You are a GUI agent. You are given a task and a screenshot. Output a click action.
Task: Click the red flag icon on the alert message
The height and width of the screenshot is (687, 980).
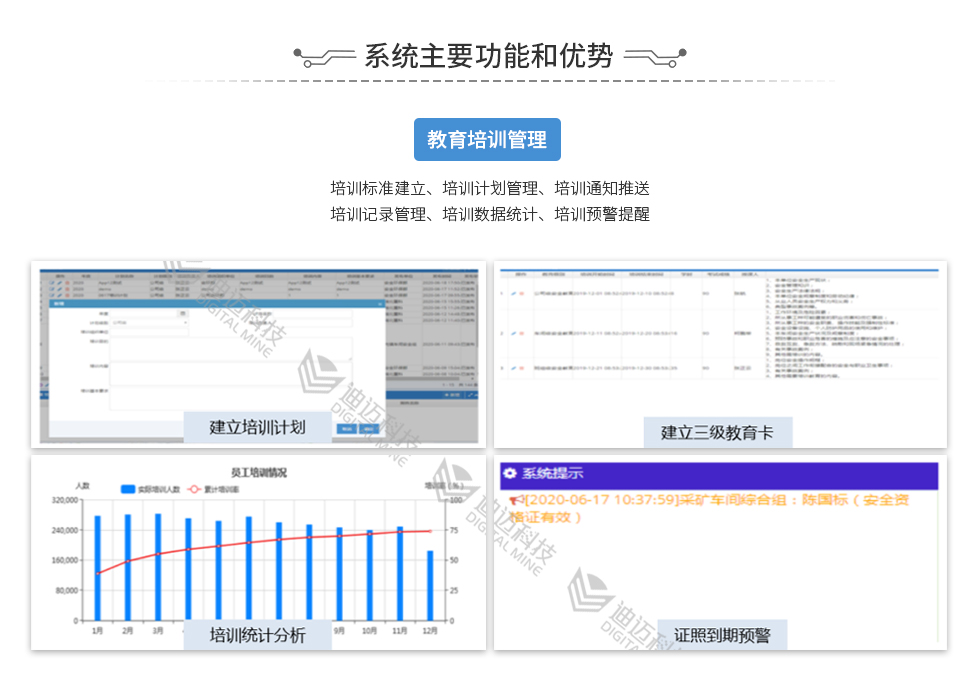(x=512, y=500)
